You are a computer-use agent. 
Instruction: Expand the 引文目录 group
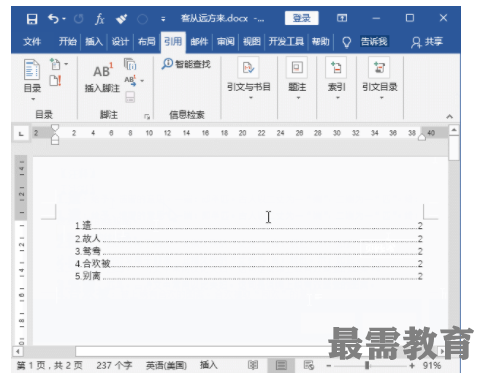tap(380, 78)
